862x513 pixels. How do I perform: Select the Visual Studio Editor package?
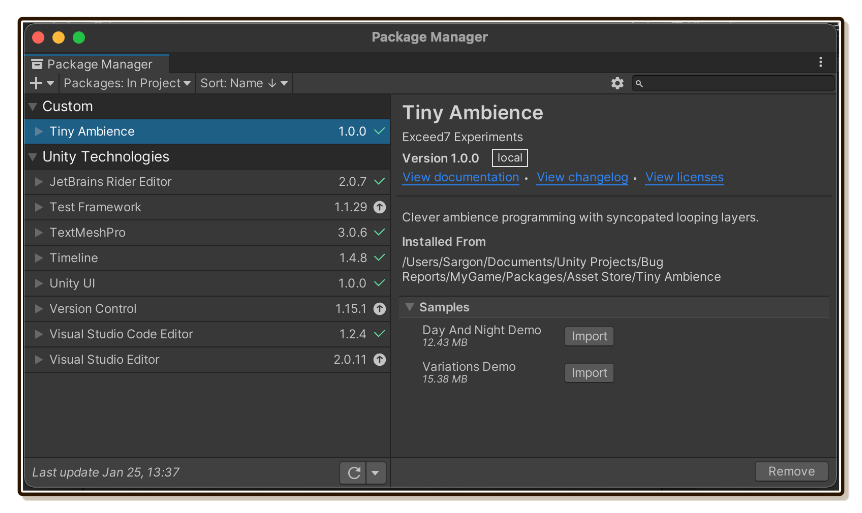pyautogui.click(x=207, y=360)
